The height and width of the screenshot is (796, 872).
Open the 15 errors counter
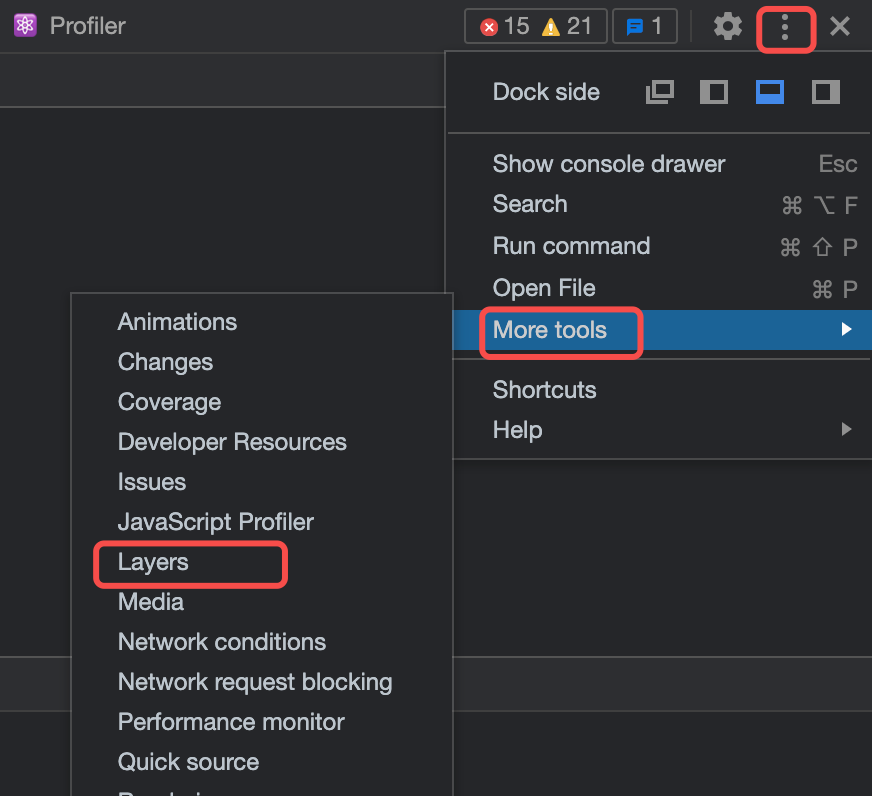click(504, 26)
